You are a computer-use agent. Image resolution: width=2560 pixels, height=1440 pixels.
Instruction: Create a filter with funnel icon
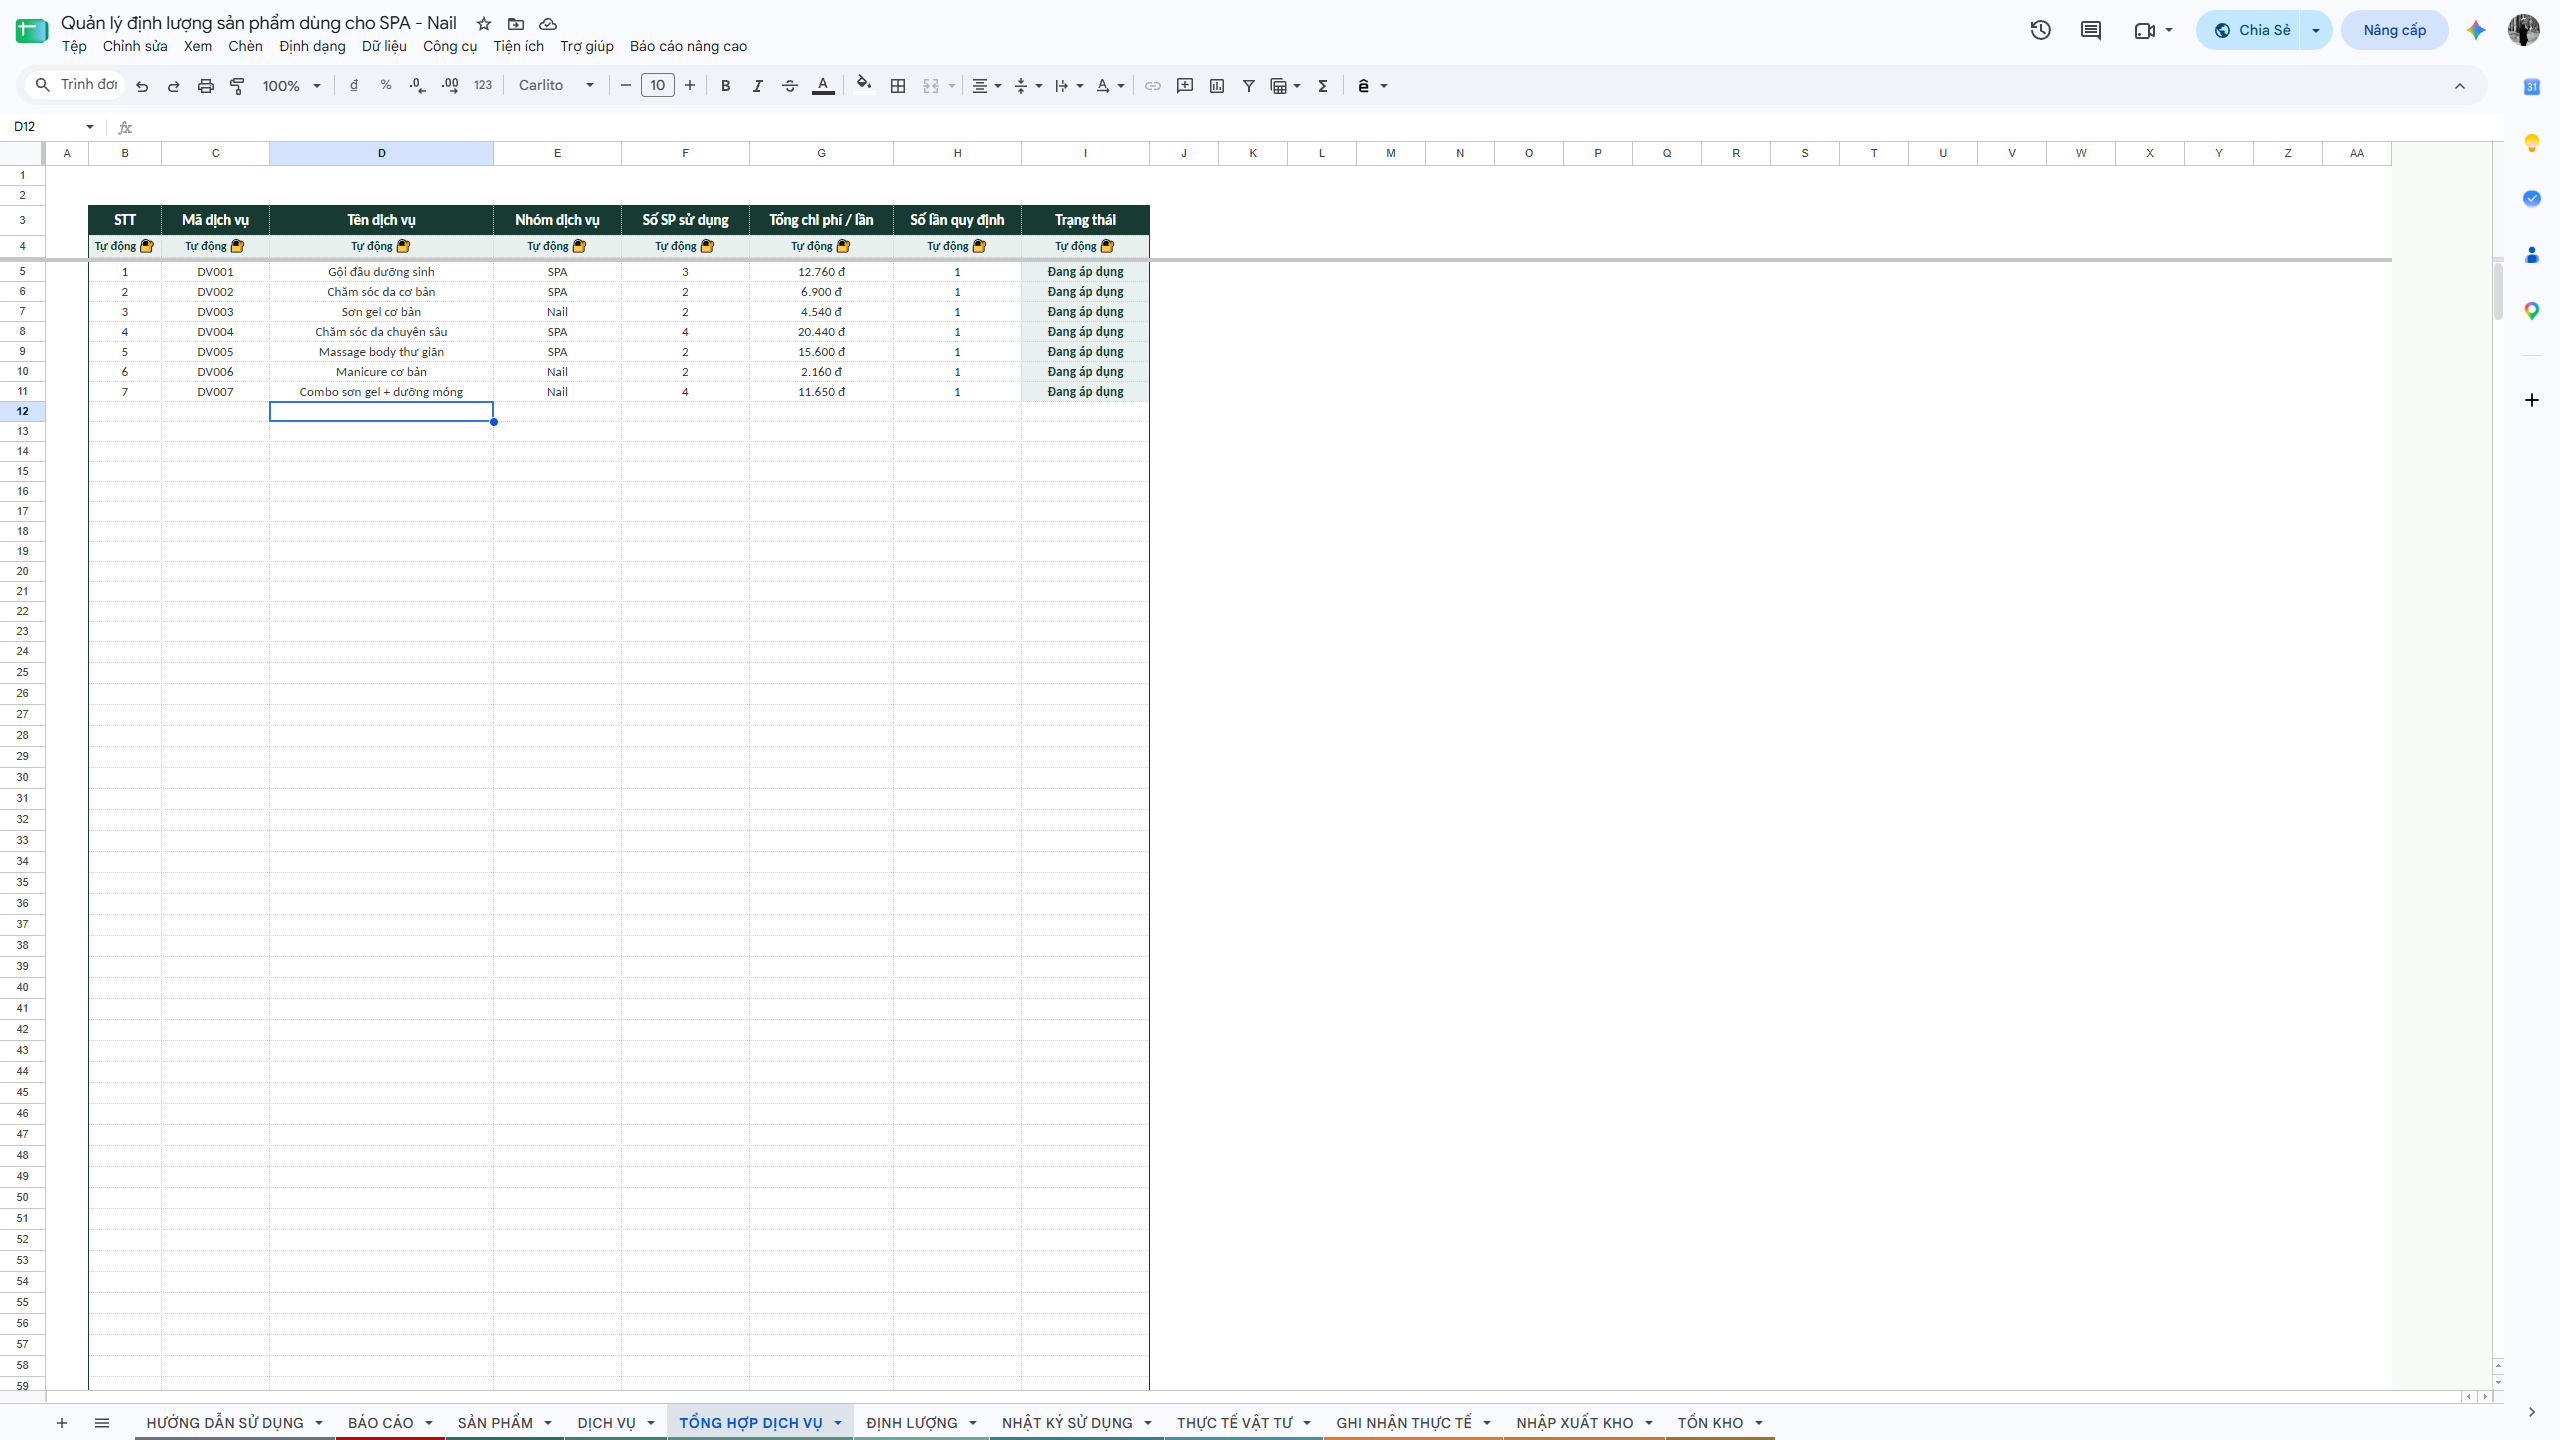[x=1249, y=86]
